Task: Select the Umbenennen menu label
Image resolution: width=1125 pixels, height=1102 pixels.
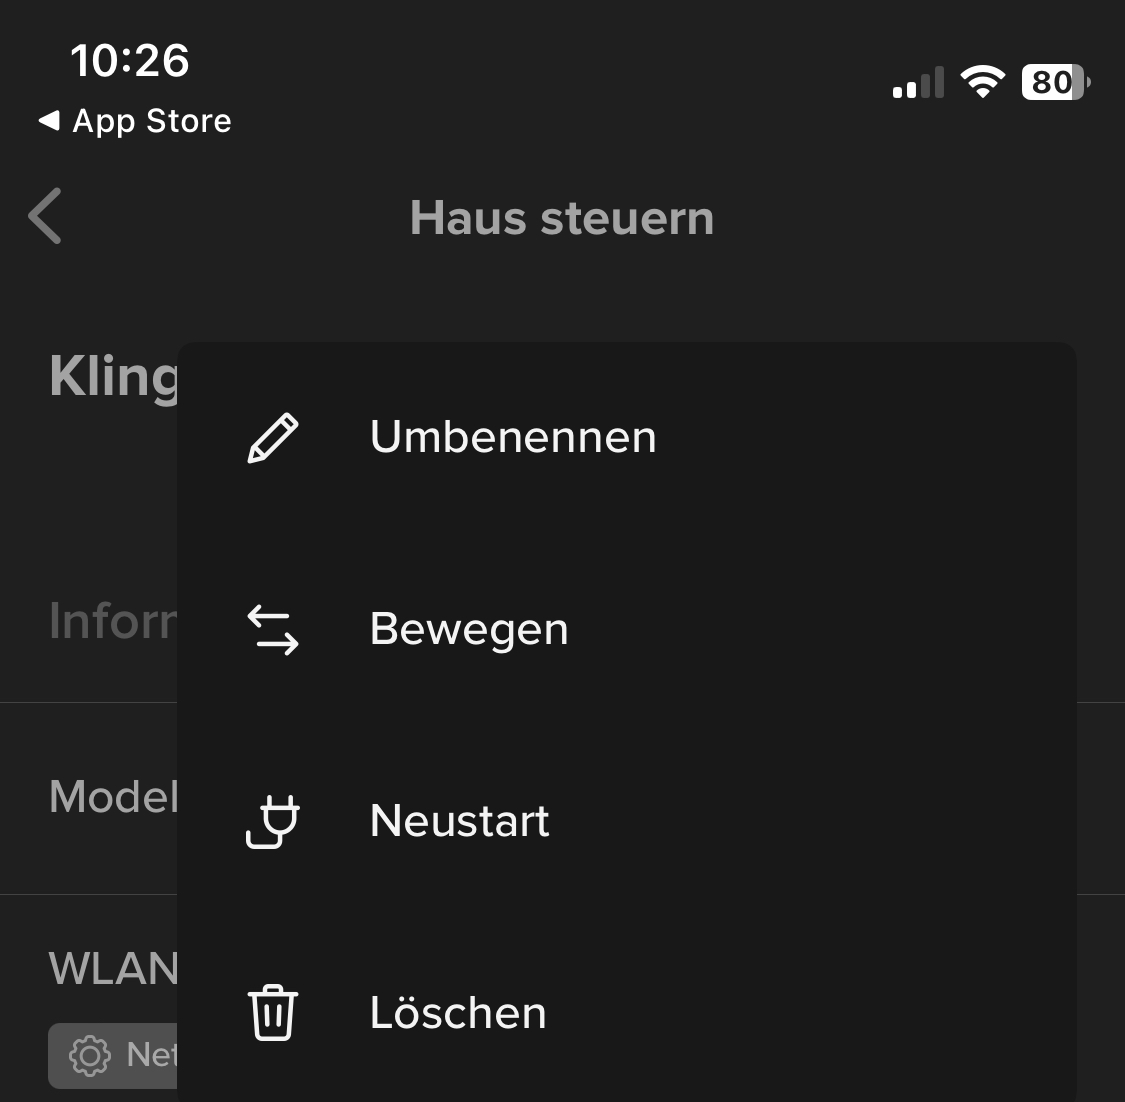Action: [513, 437]
